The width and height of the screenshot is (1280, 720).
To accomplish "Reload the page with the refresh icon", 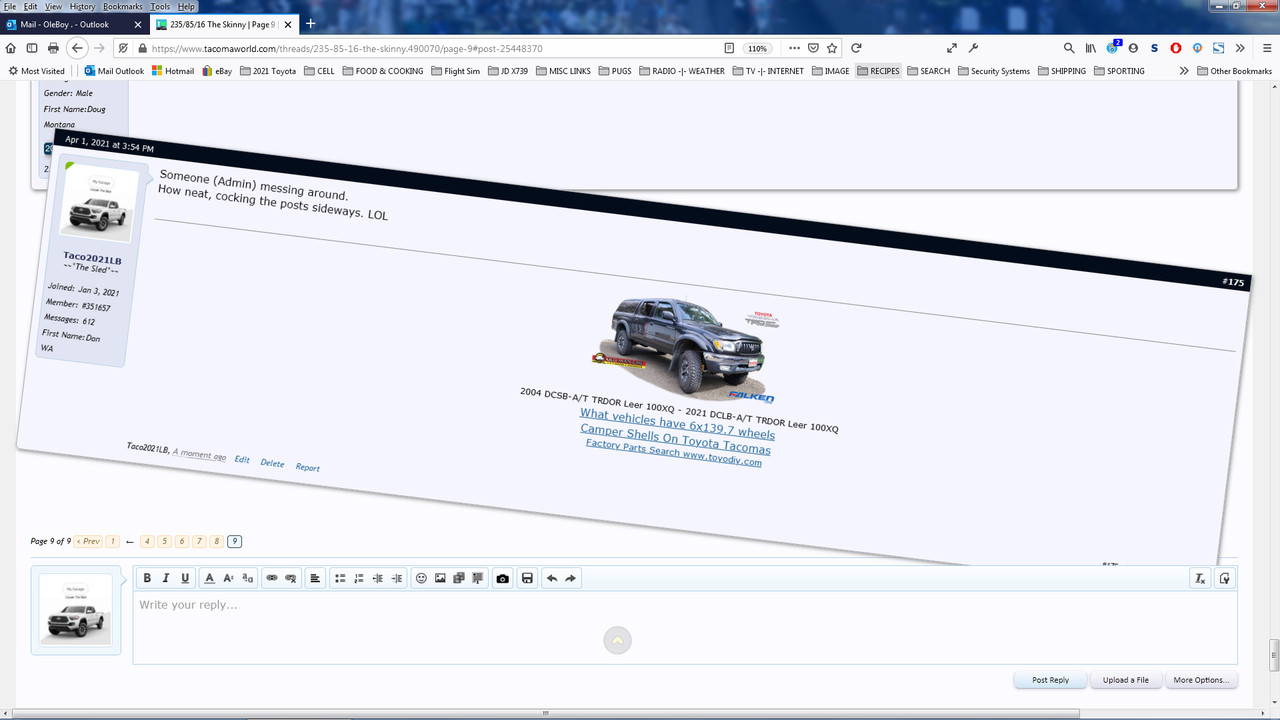I will (856, 48).
